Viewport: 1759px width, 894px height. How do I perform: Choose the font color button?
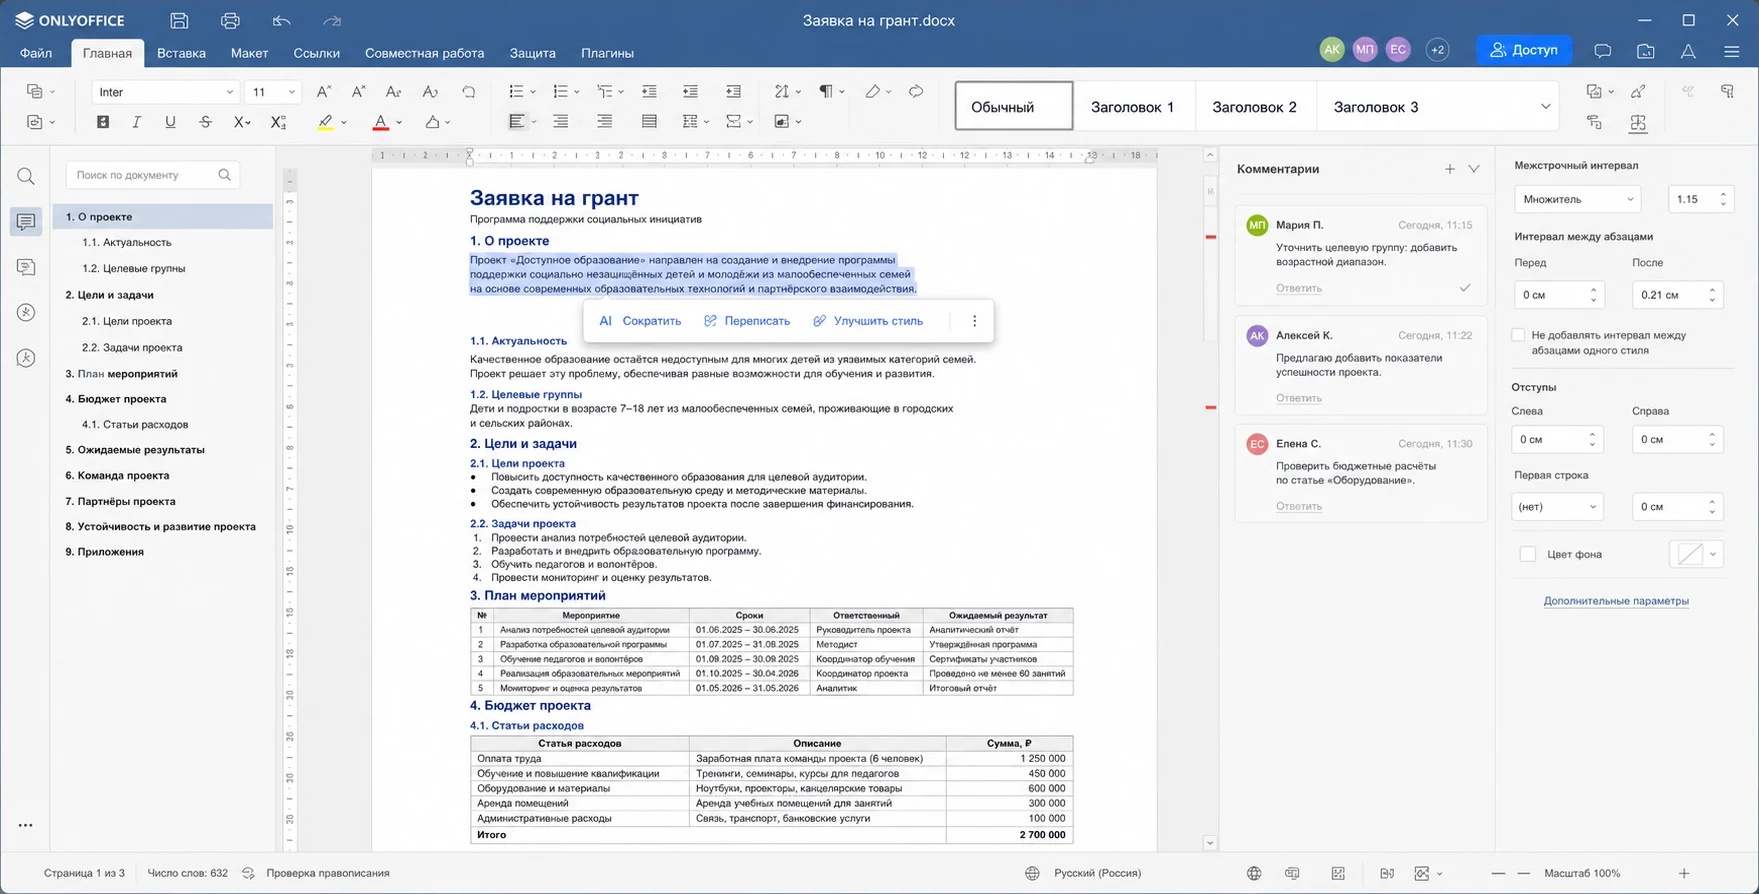coord(380,122)
